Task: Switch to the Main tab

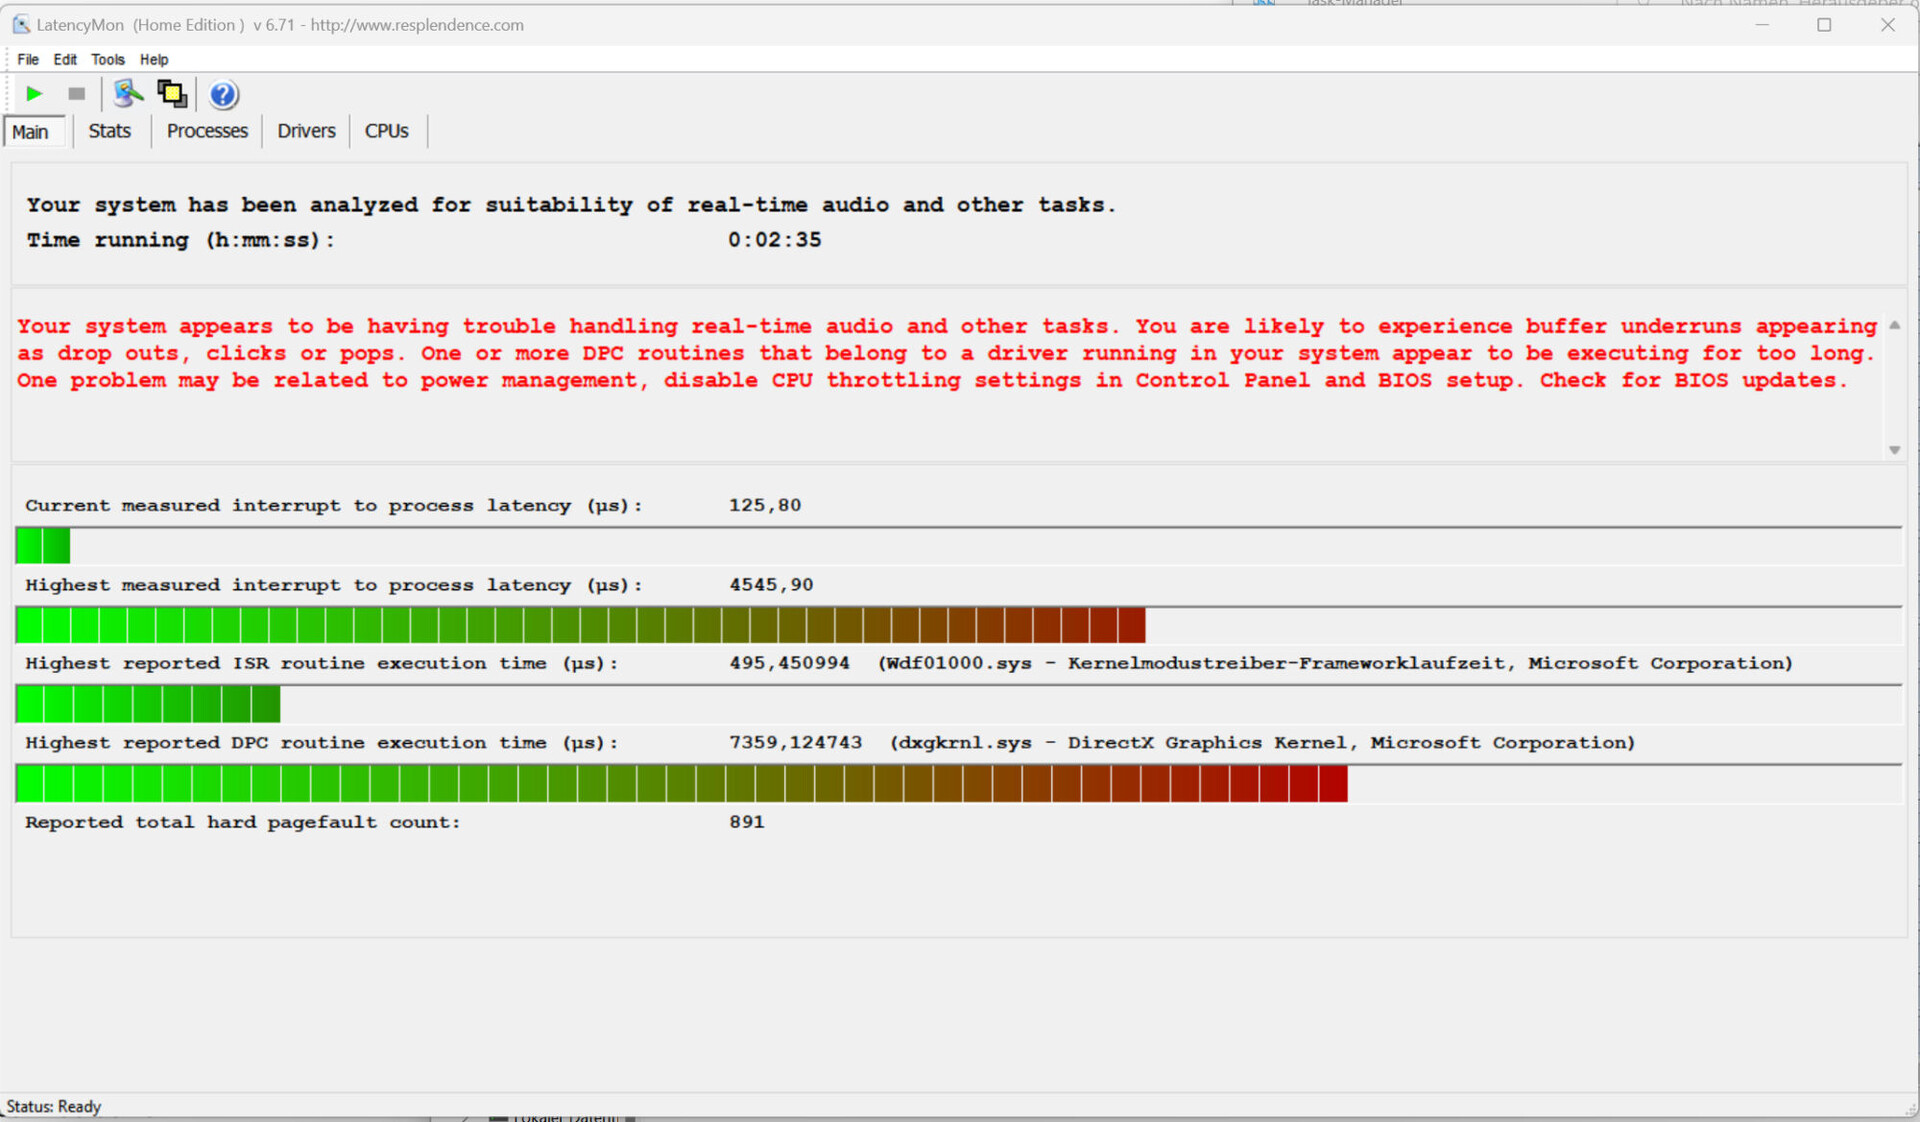Action: [x=35, y=132]
